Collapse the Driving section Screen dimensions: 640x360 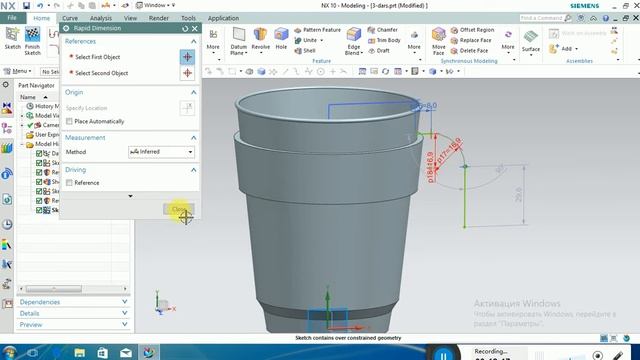point(193,170)
